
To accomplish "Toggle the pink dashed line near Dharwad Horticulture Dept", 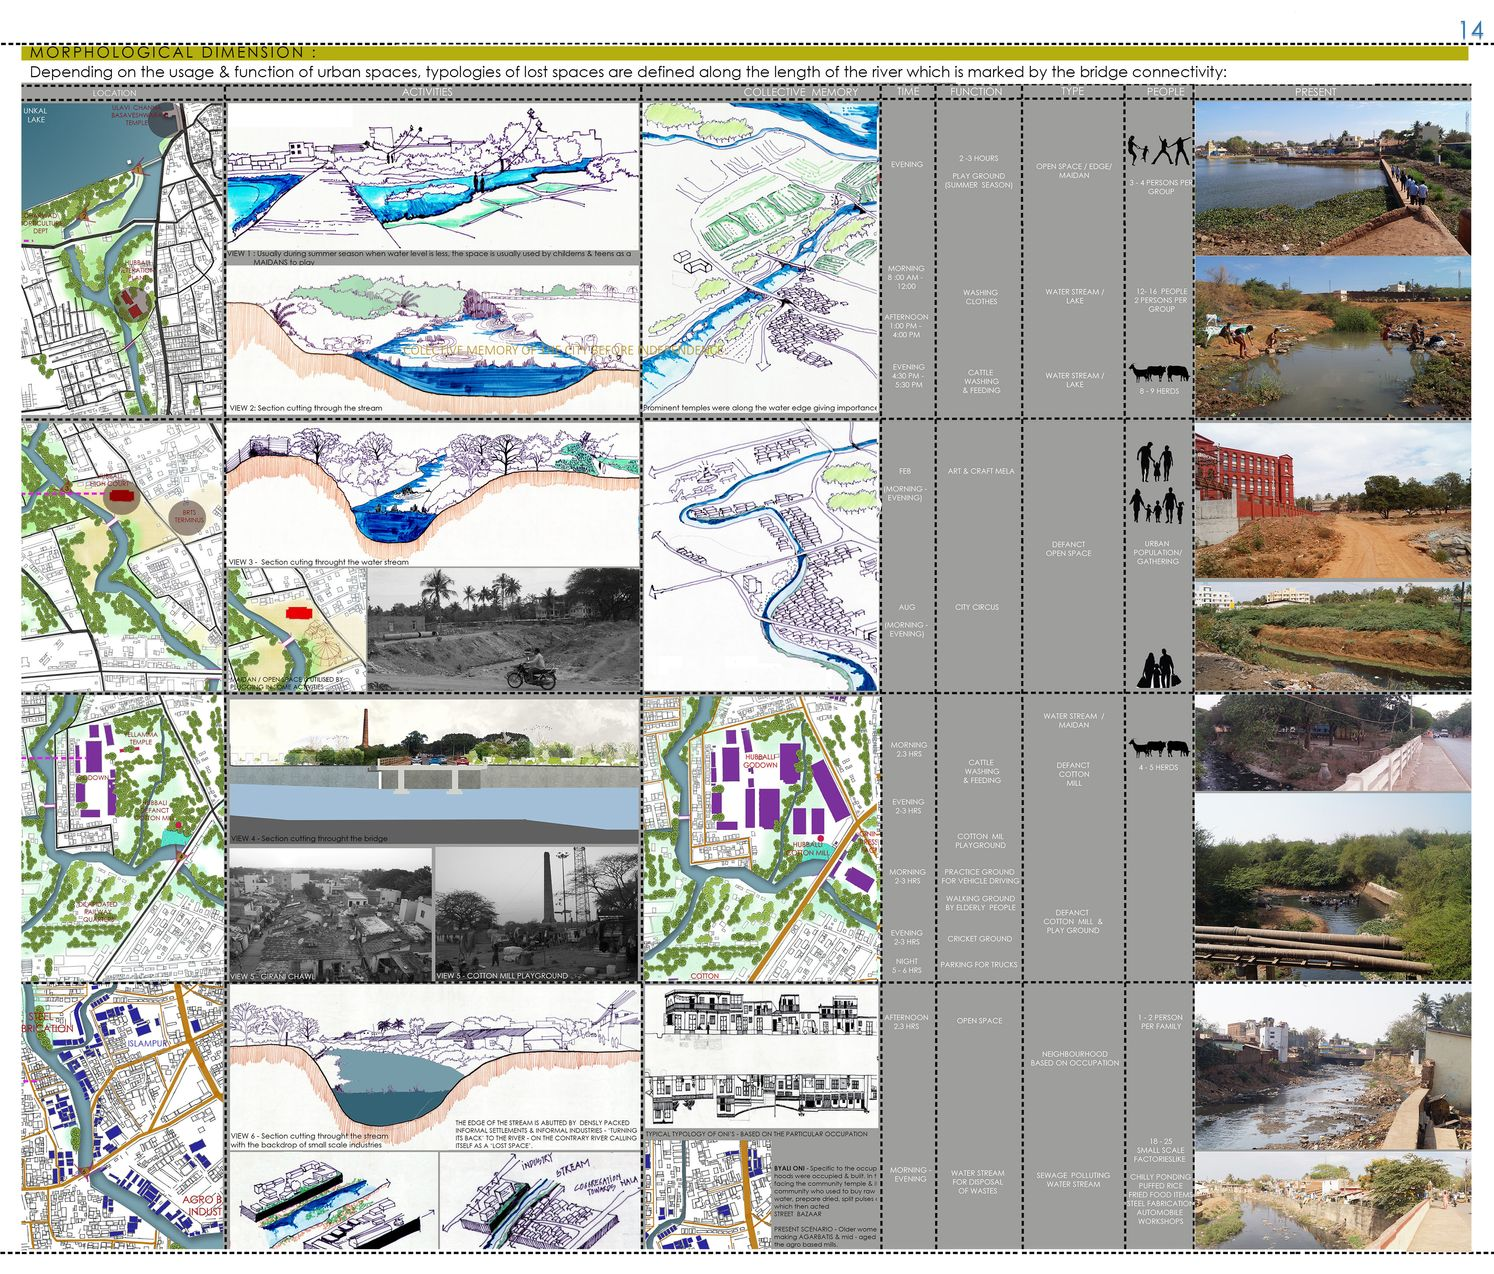I will (x=26, y=240).
